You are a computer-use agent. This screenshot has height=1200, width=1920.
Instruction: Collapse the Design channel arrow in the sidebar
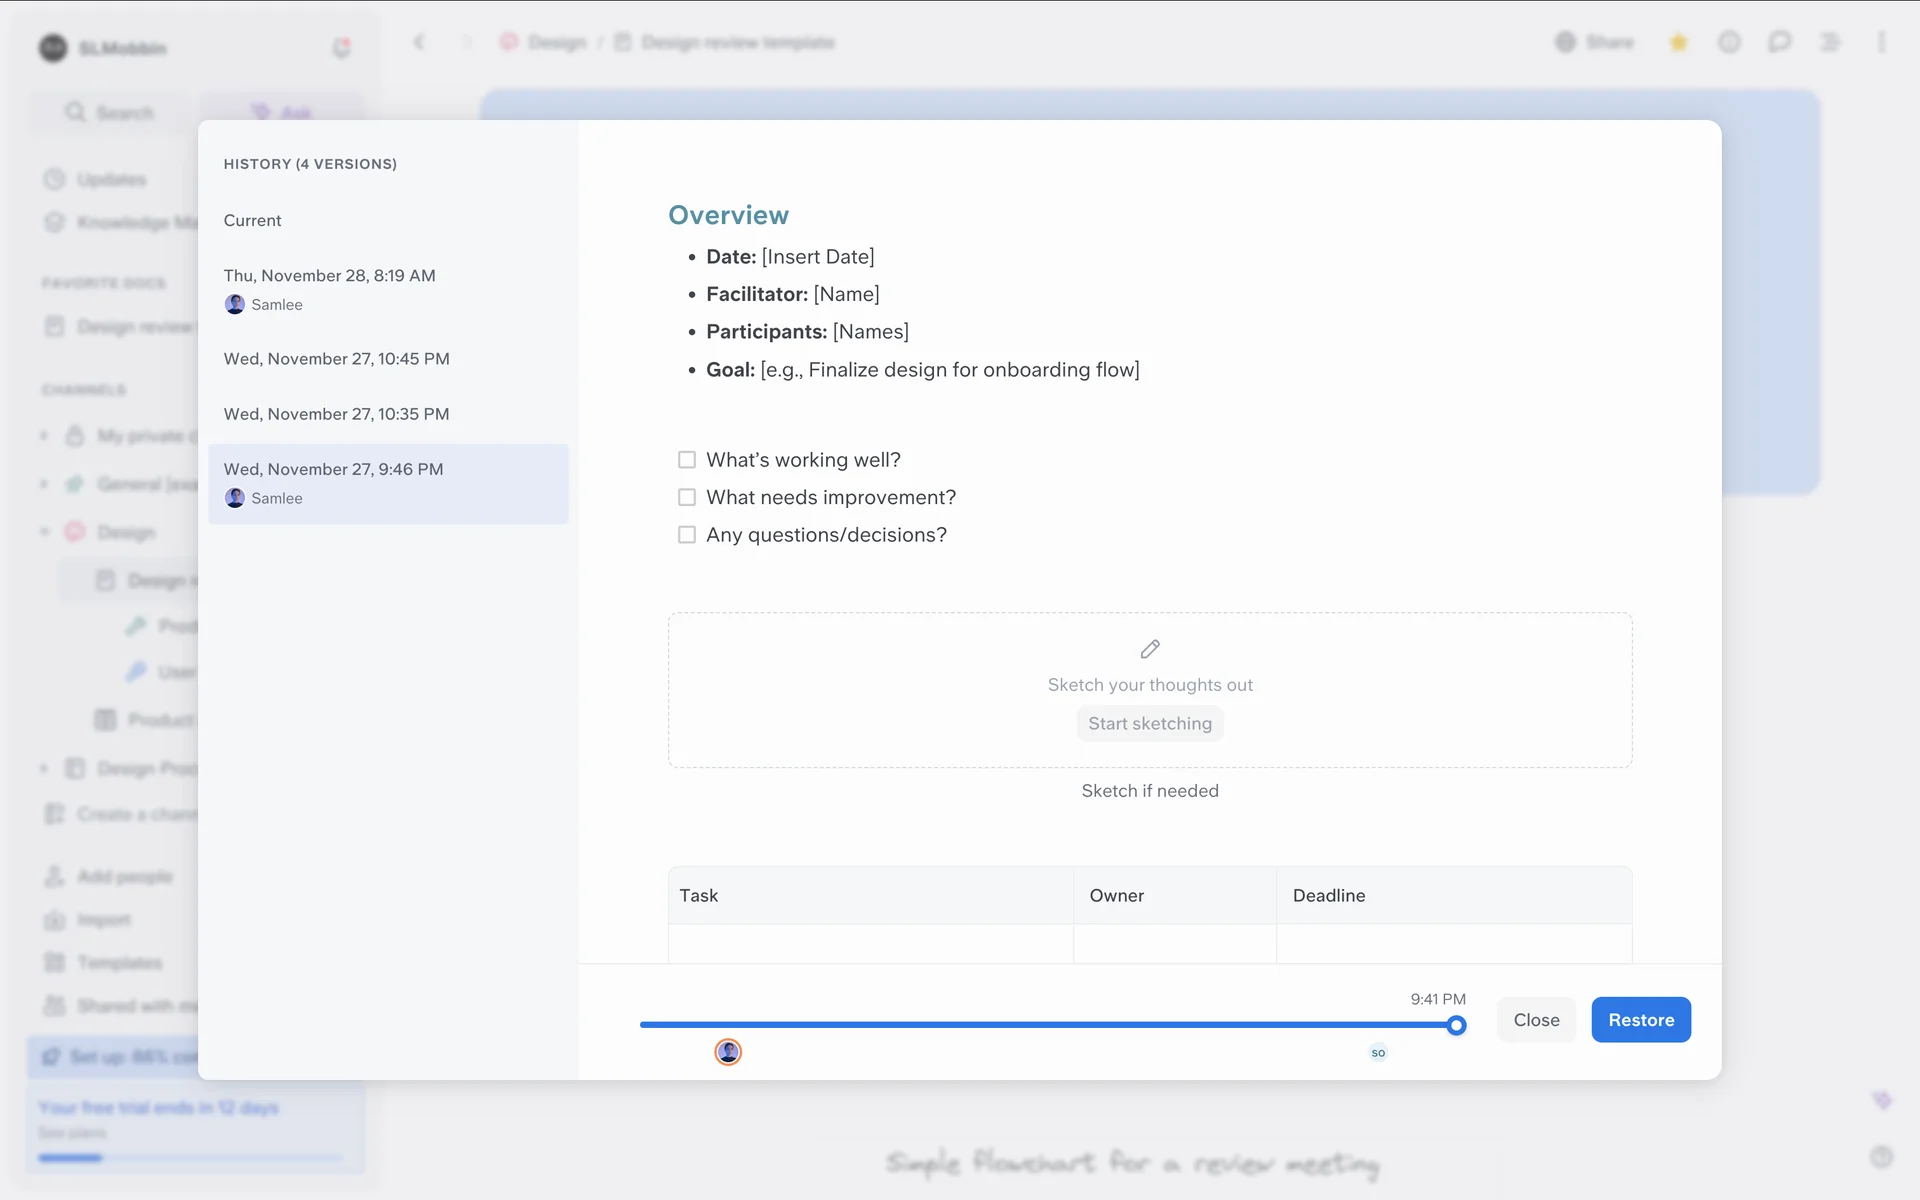coord(44,532)
